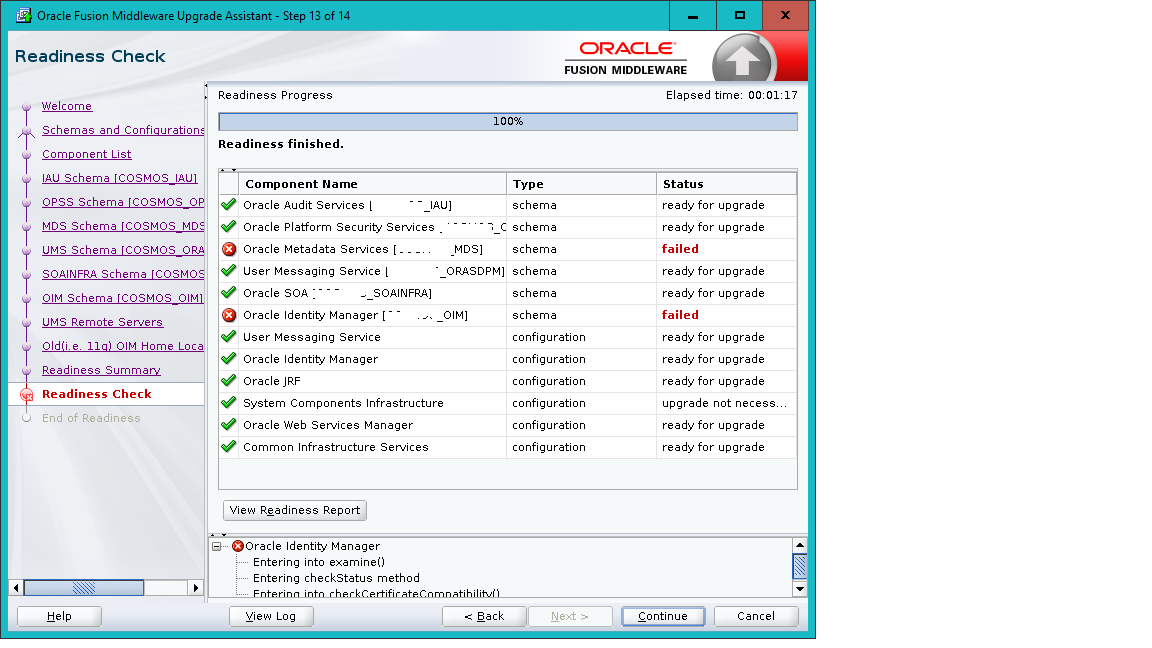
Task: Click the green check for Common Infrastructure Services
Action: 228,447
